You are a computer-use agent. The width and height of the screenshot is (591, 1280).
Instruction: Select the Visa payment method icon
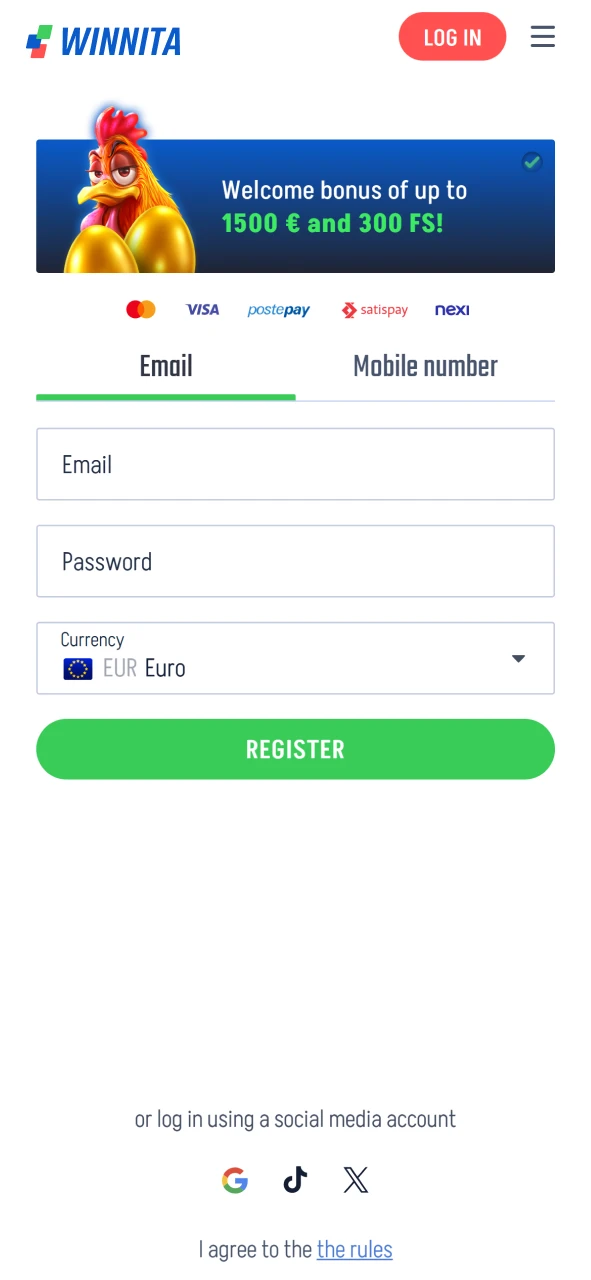(203, 309)
